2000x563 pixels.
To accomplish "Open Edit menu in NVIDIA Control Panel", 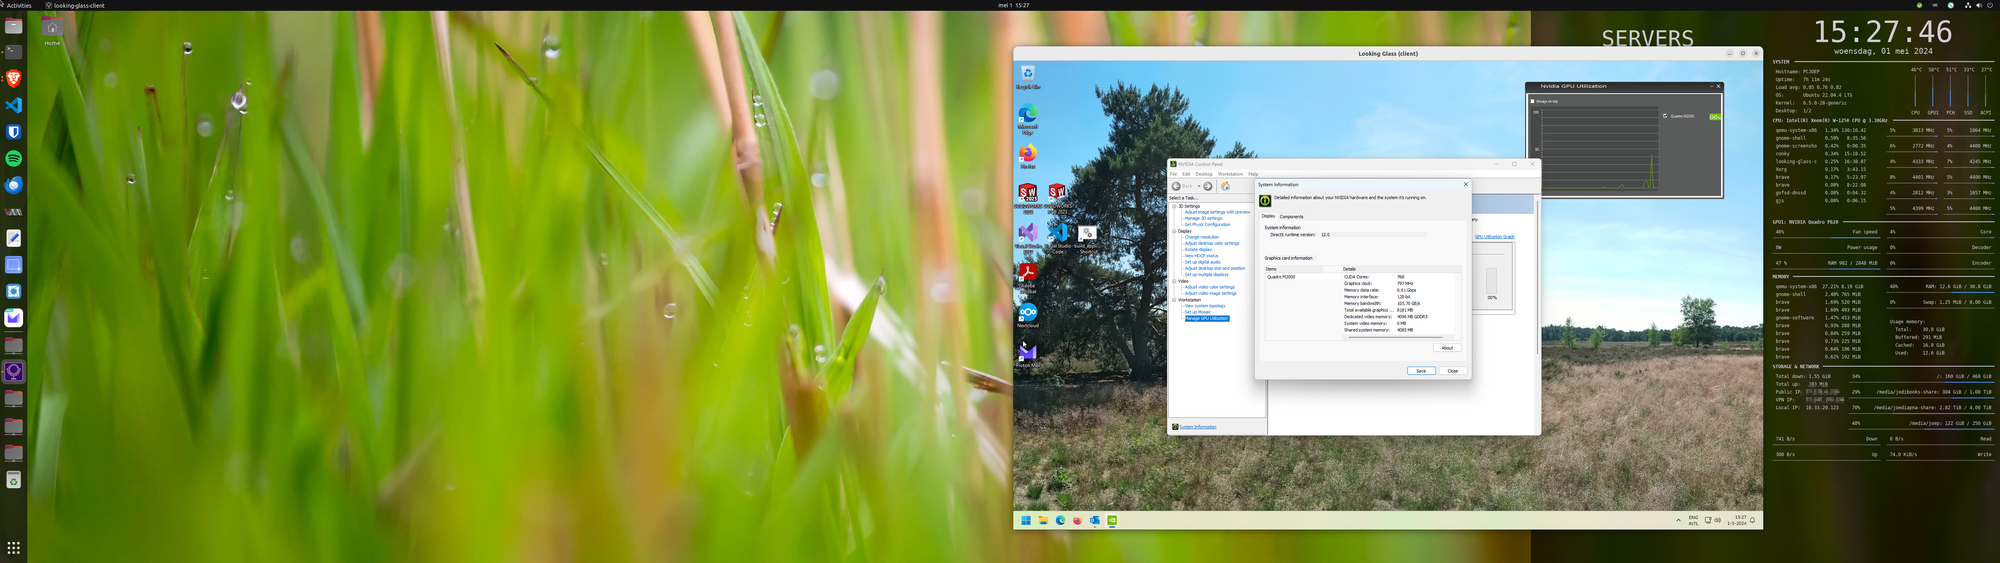I will point(1186,174).
